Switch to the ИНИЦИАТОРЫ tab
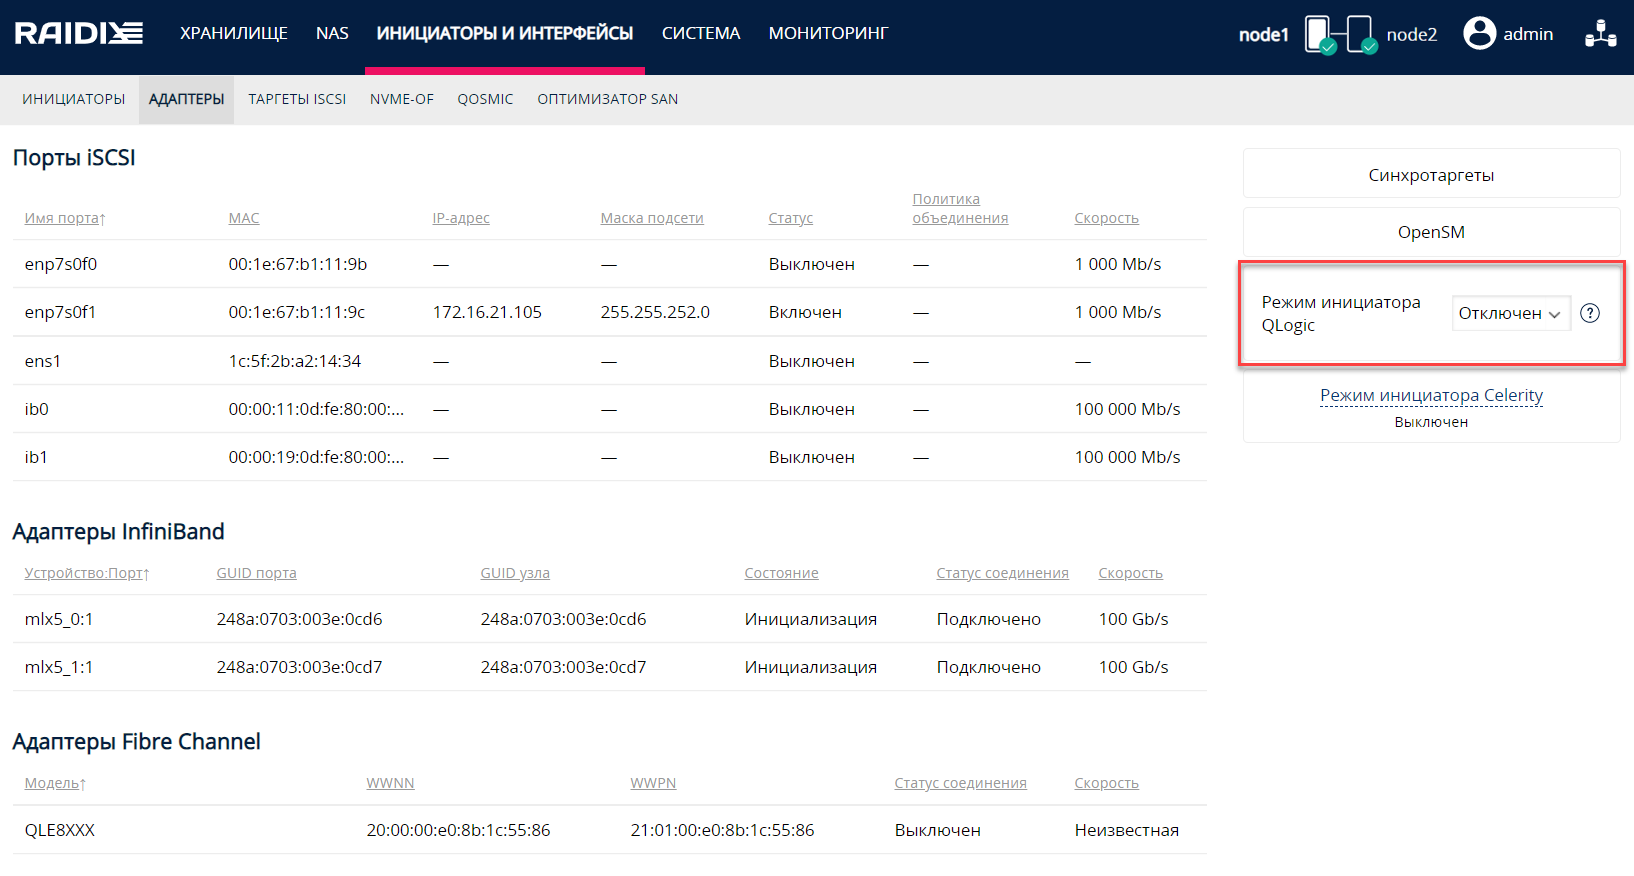The height and width of the screenshot is (876, 1634). (74, 99)
